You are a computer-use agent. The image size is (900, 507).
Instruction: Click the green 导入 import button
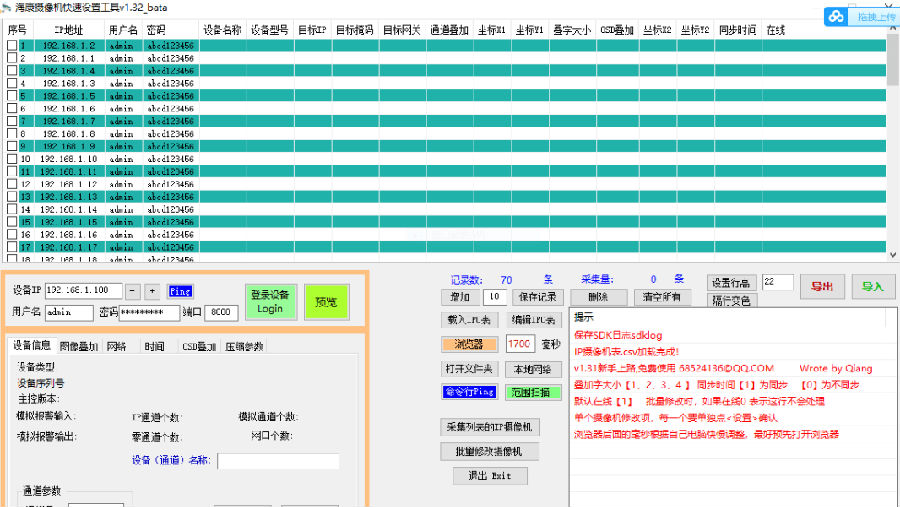click(873, 286)
